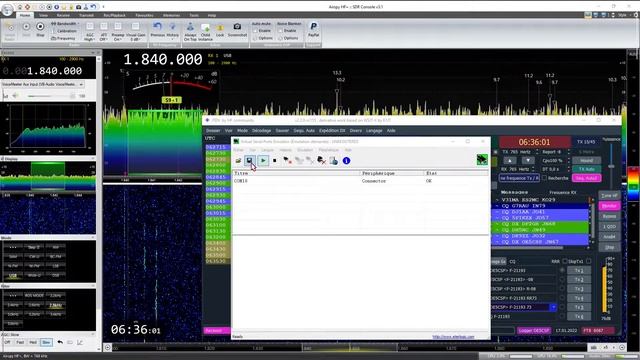Start emulation with the green play icon
Image resolution: width=640 pixels, height=360 pixels.
pyautogui.click(x=263, y=161)
